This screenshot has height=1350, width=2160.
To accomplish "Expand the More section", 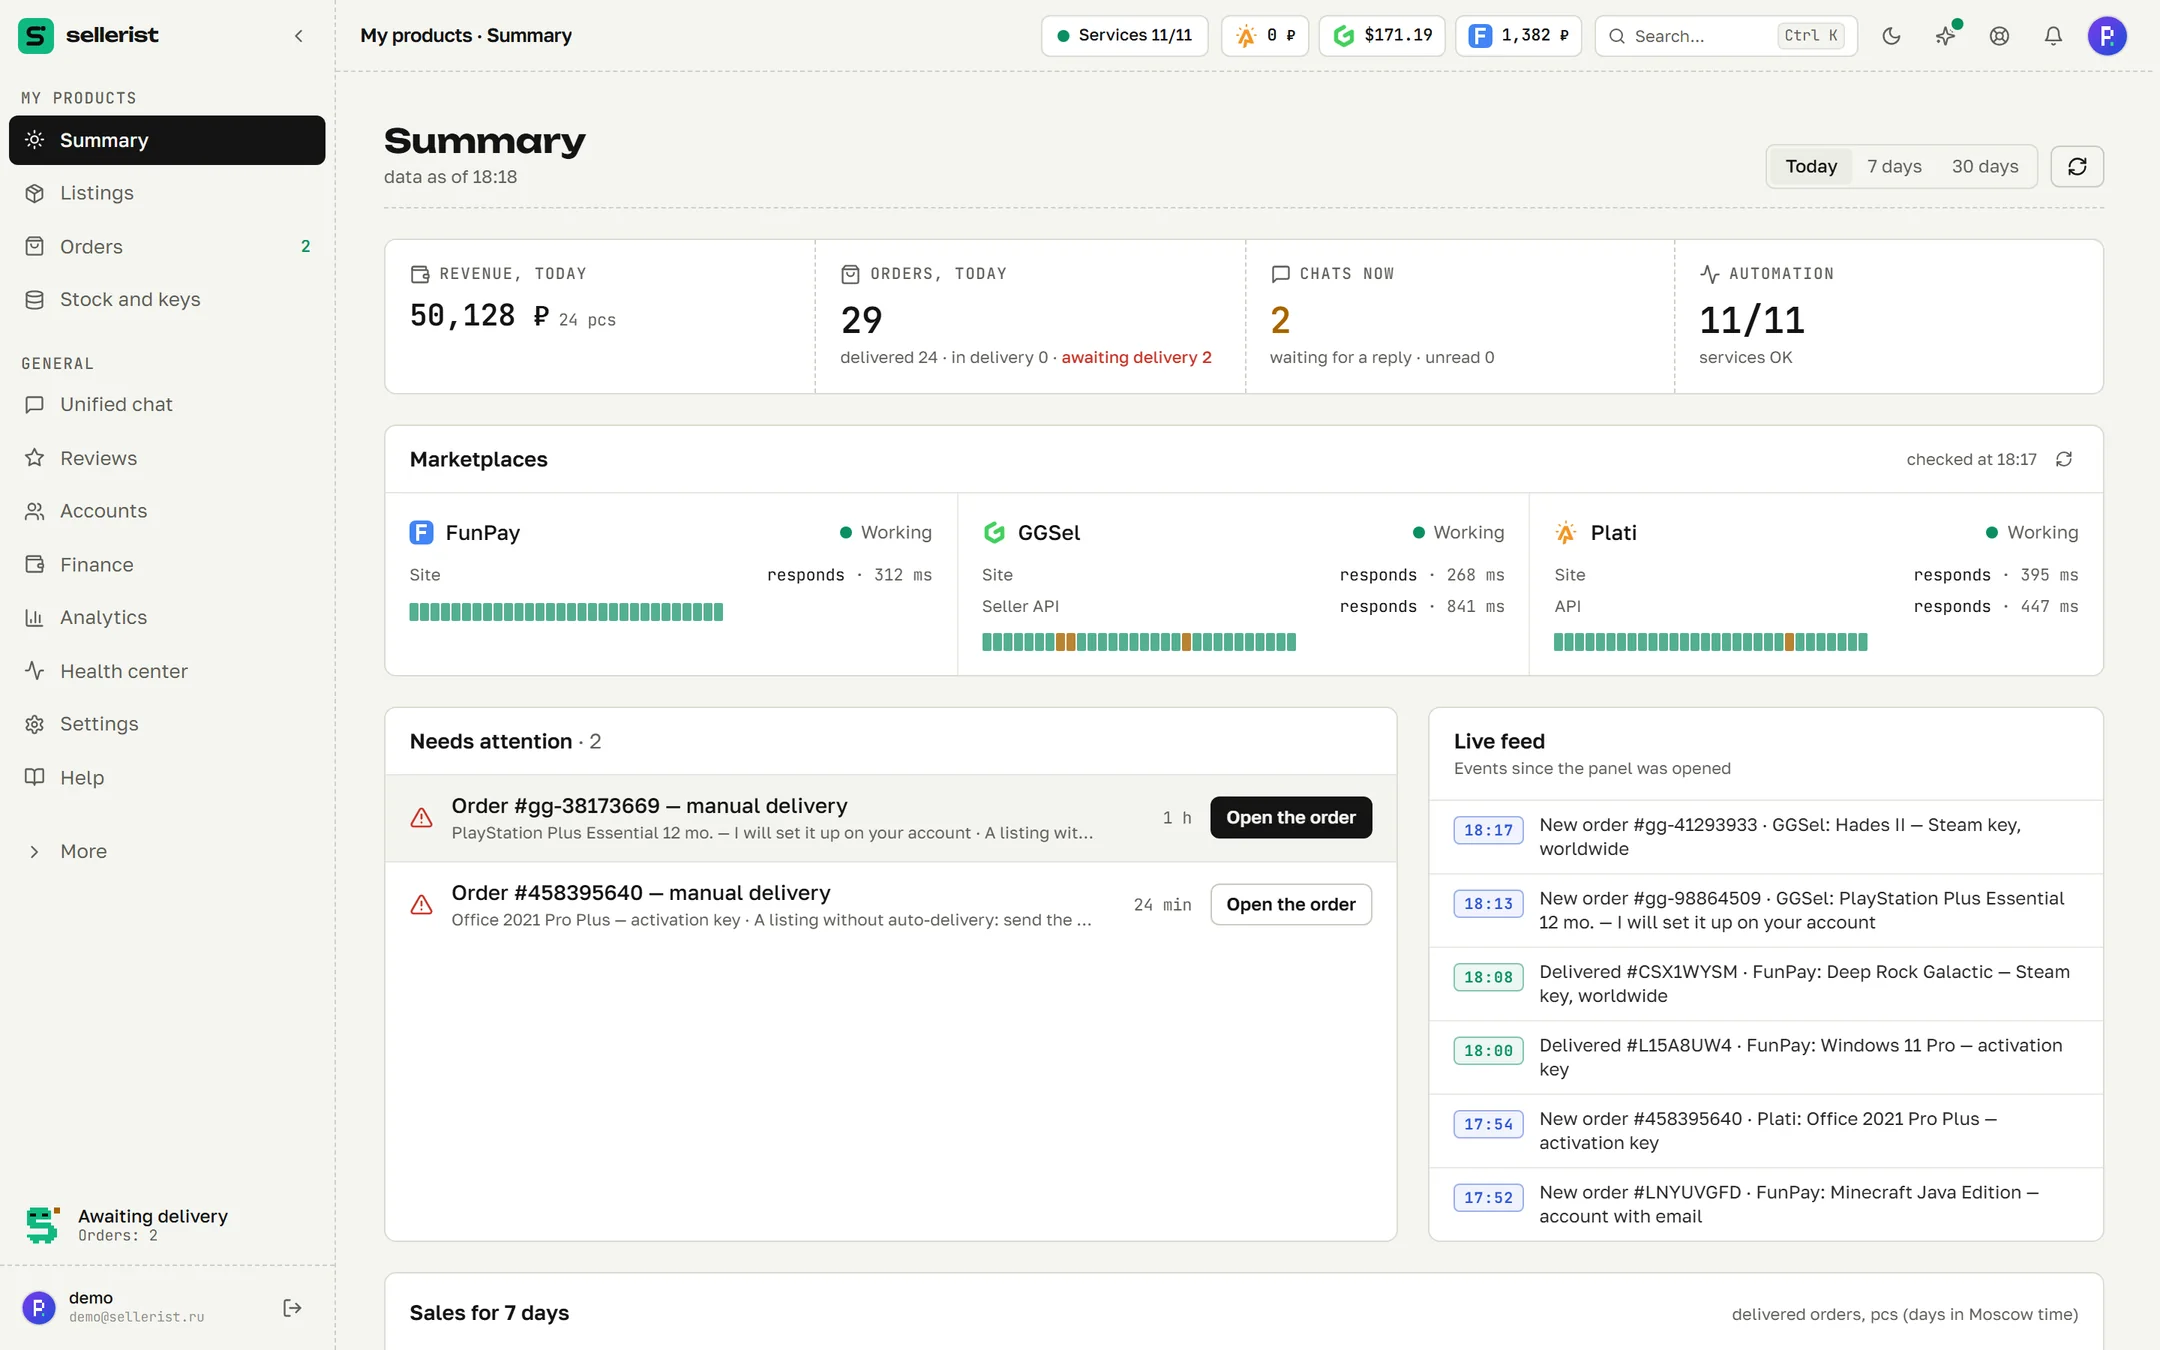I will [167, 851].
